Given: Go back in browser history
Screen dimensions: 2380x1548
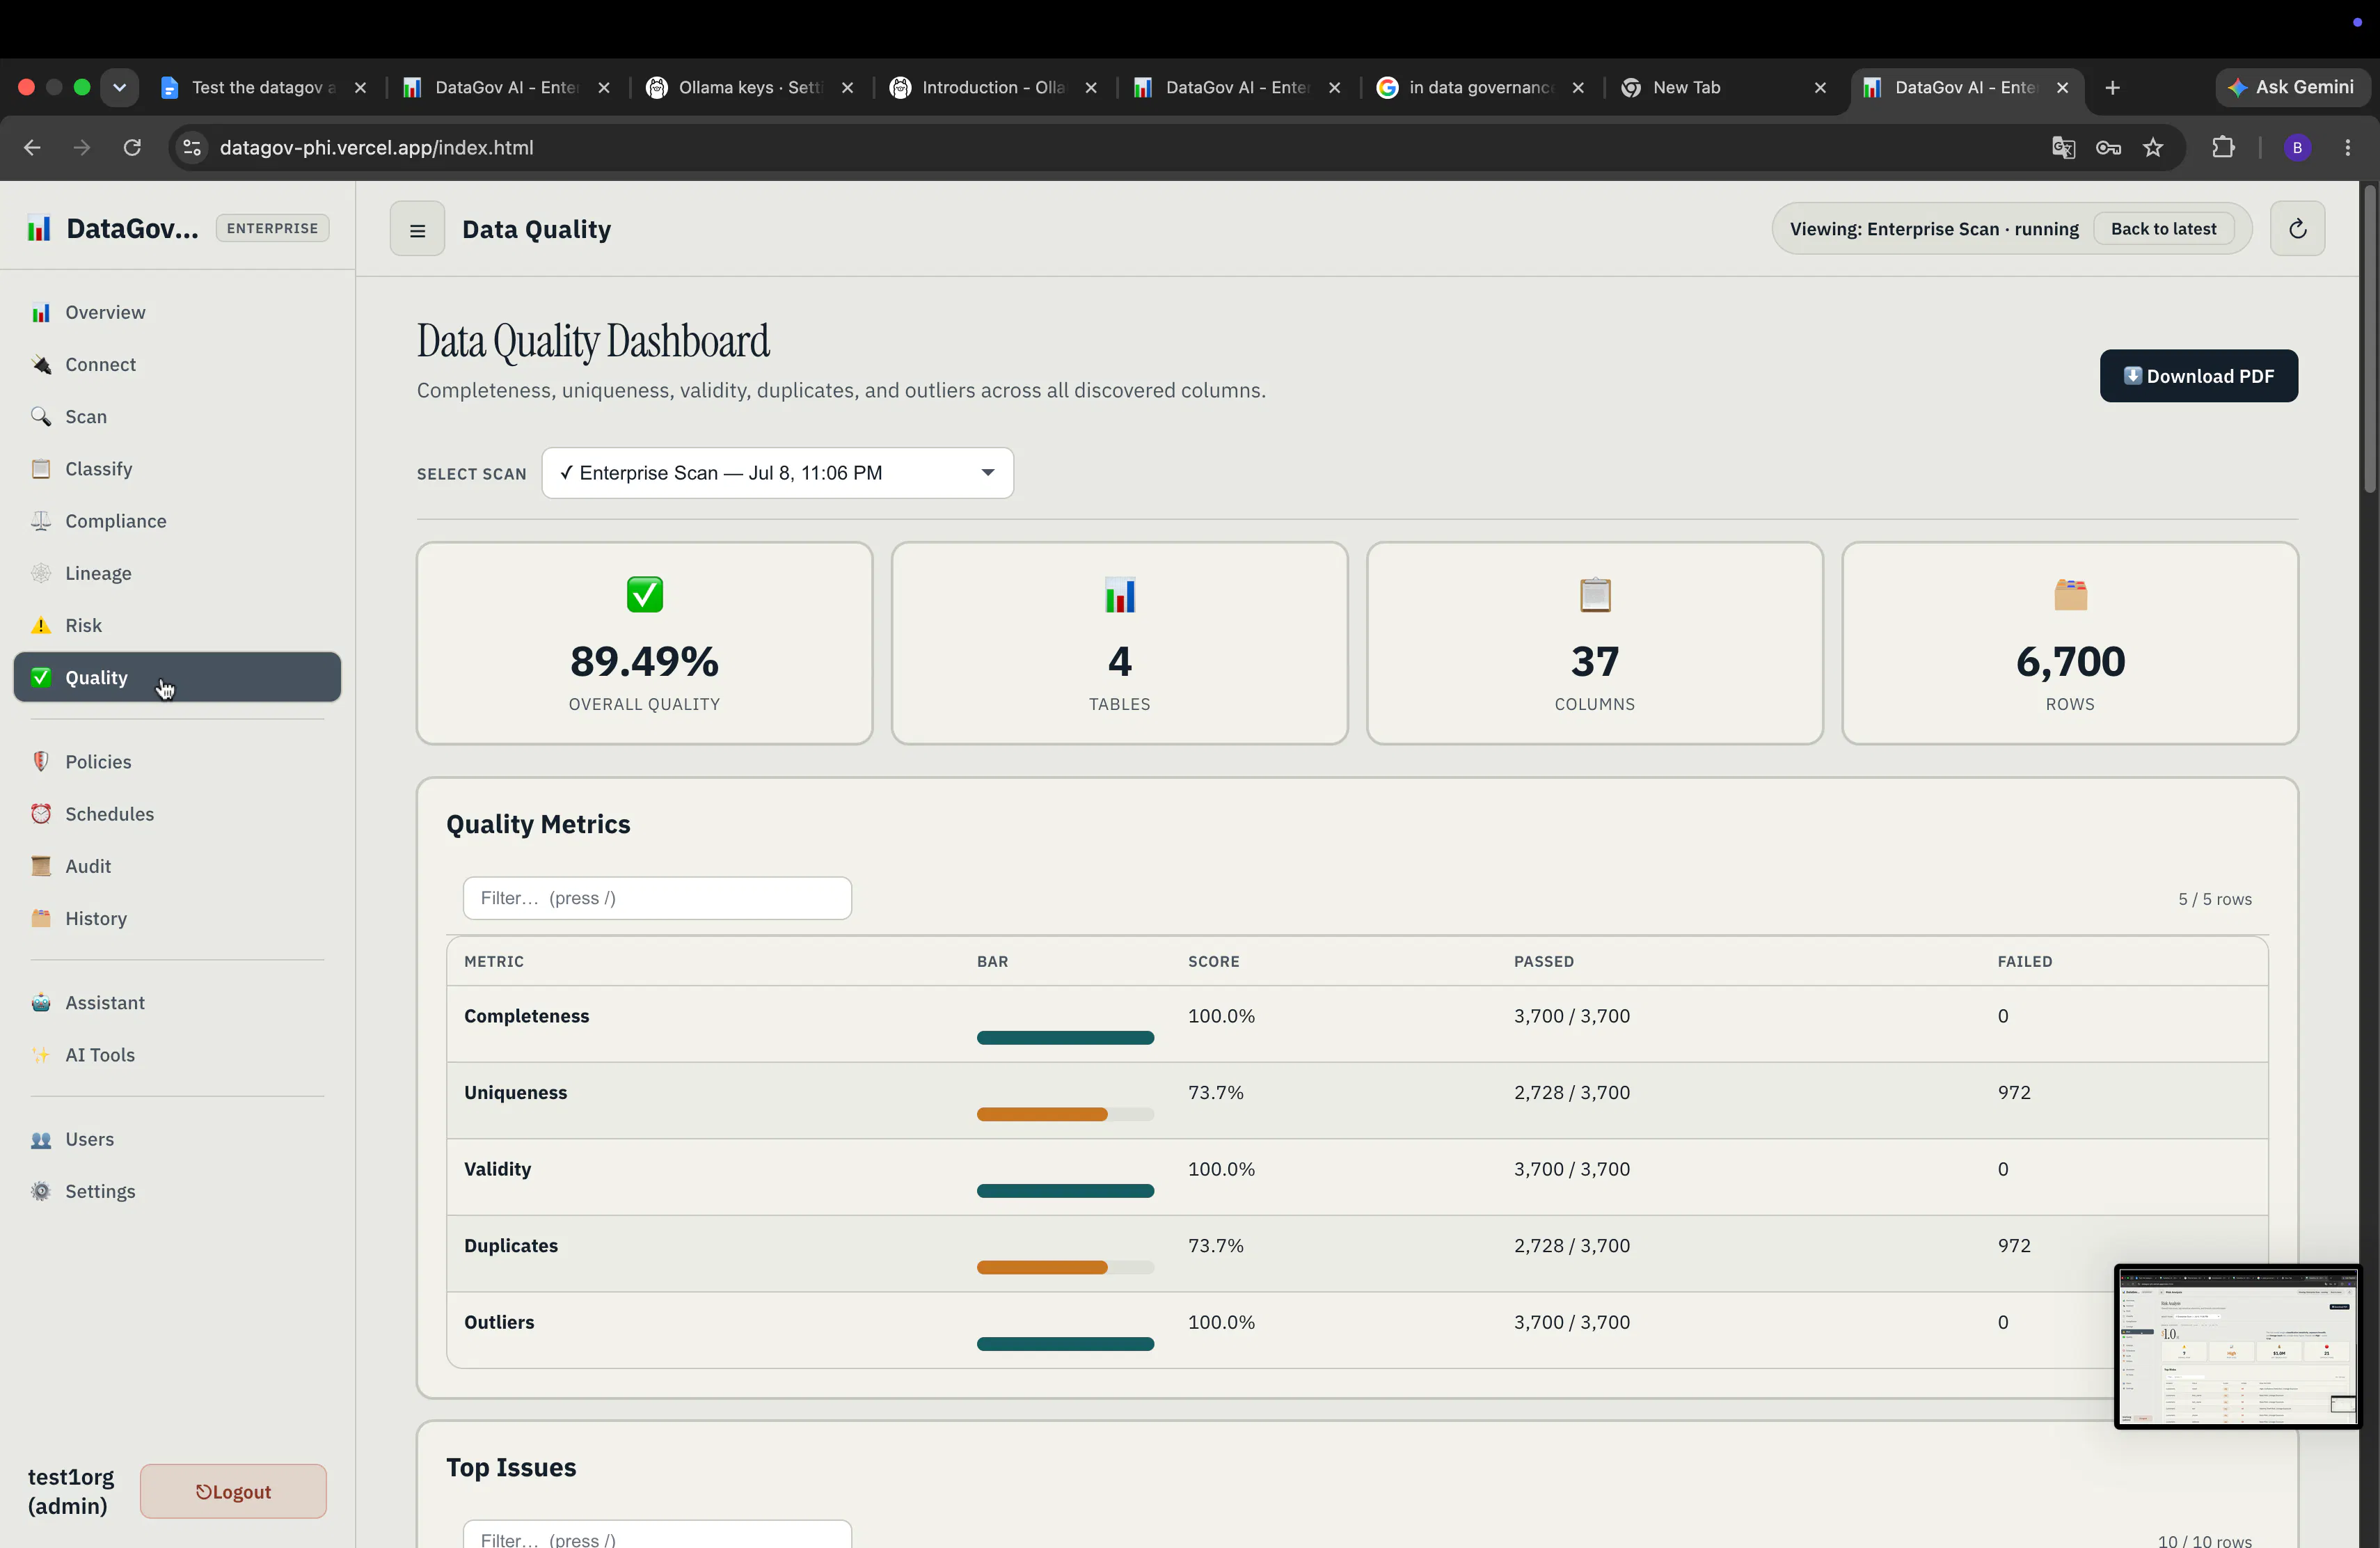Looking at the screenshot, I should (32, 148).
